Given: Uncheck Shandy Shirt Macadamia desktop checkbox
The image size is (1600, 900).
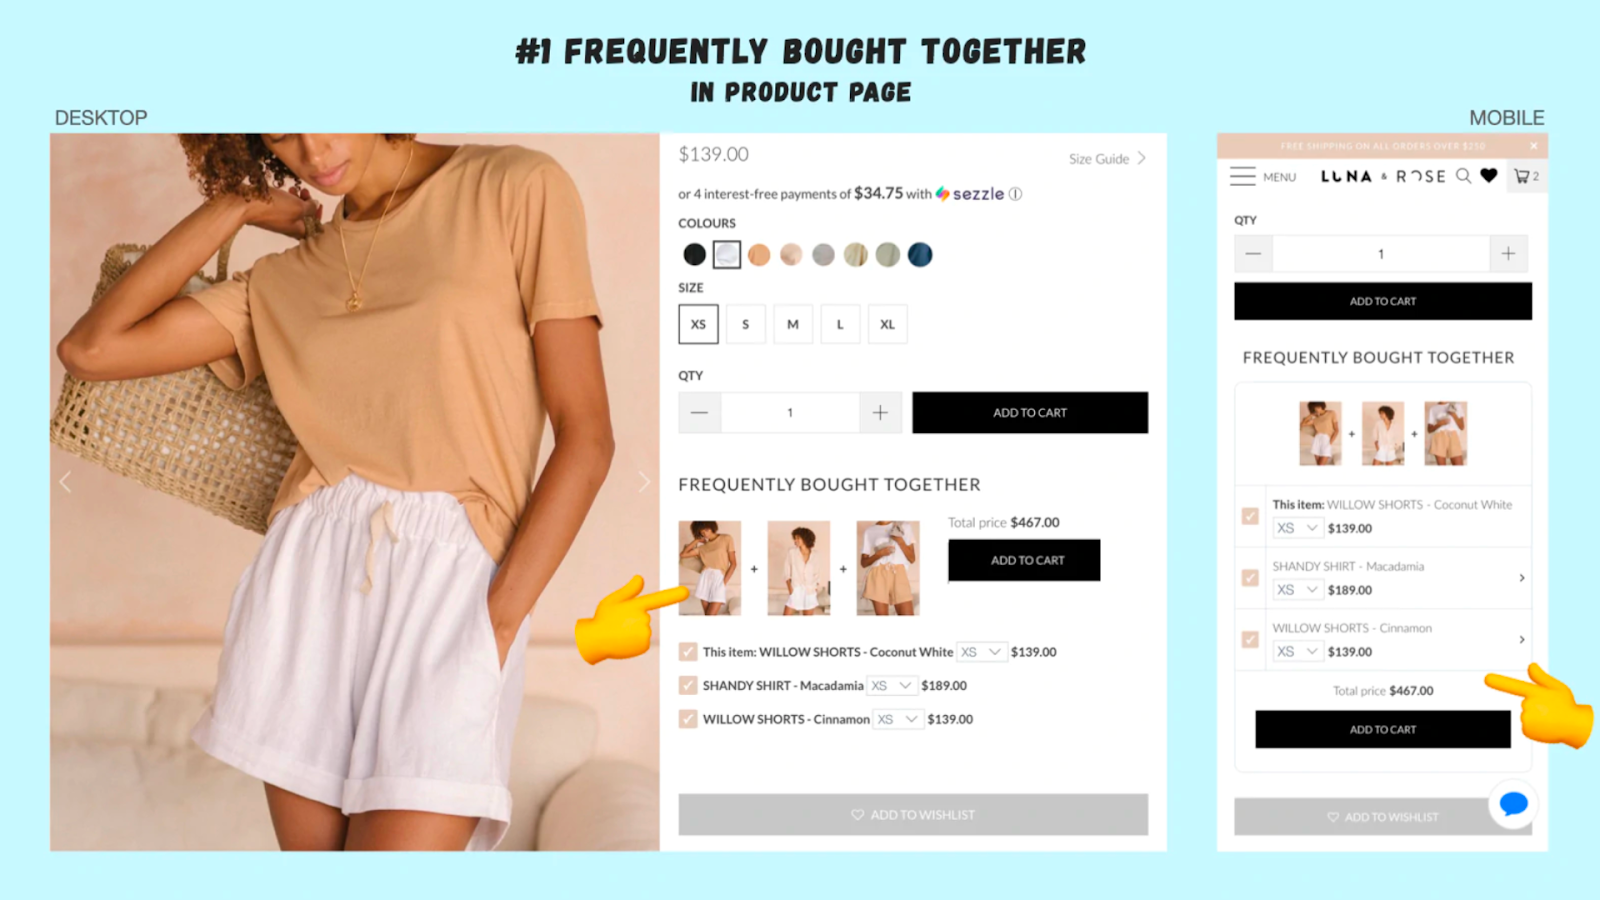Looking at the screenshot, I should pos(688,686).
